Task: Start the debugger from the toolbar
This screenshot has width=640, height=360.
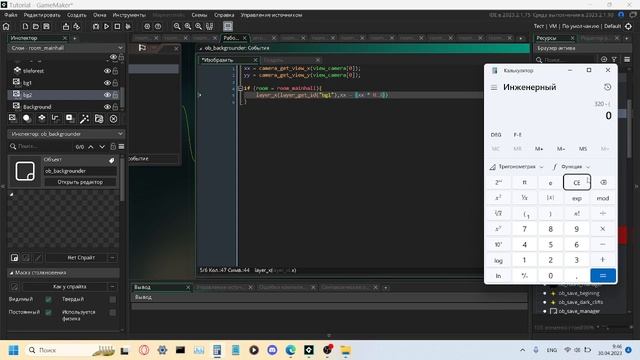Action: click(96, 27)
